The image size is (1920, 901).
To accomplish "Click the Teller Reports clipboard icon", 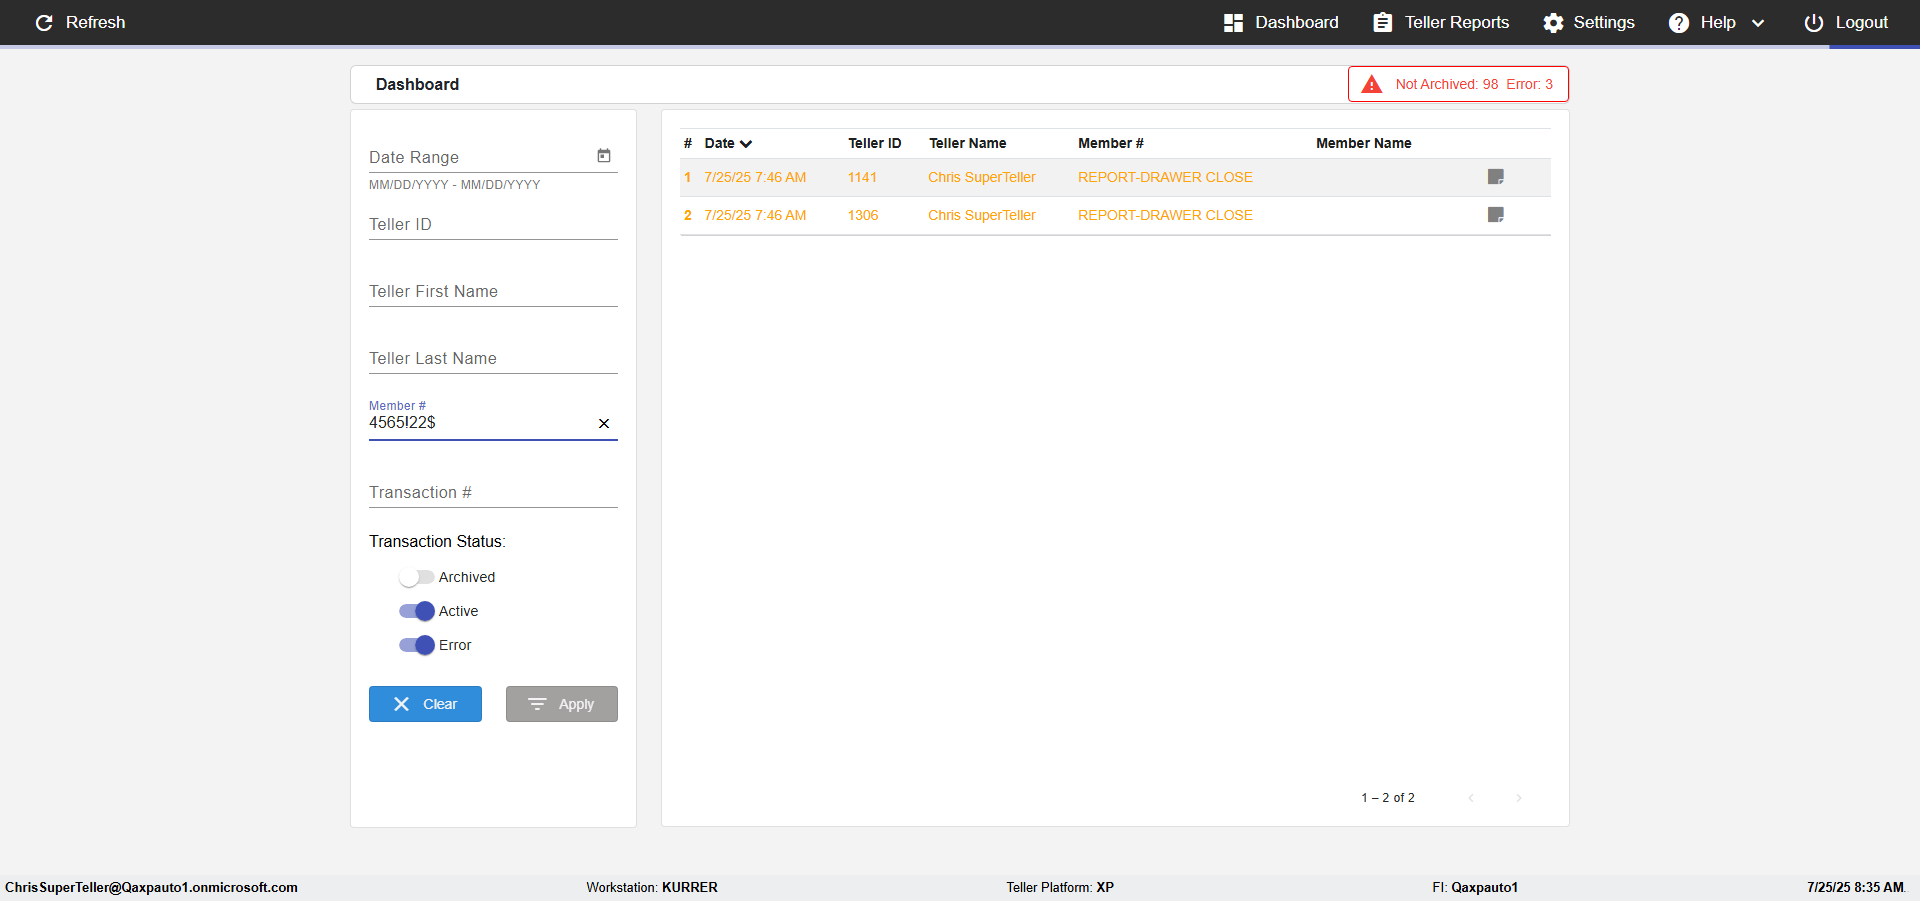I will (x=1383, y=22).
